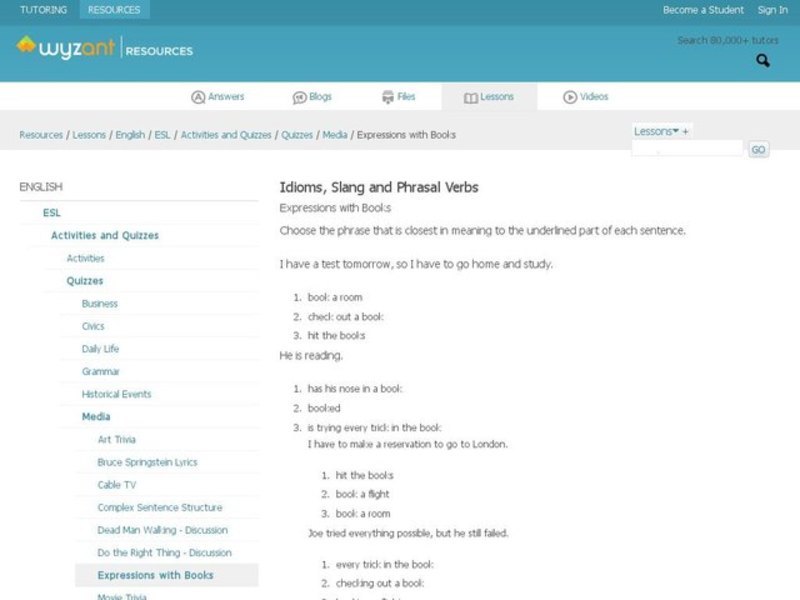The image size is (800, 600).
Task: Expand Activities and Quizzes in sidebar
Action: 105,236
